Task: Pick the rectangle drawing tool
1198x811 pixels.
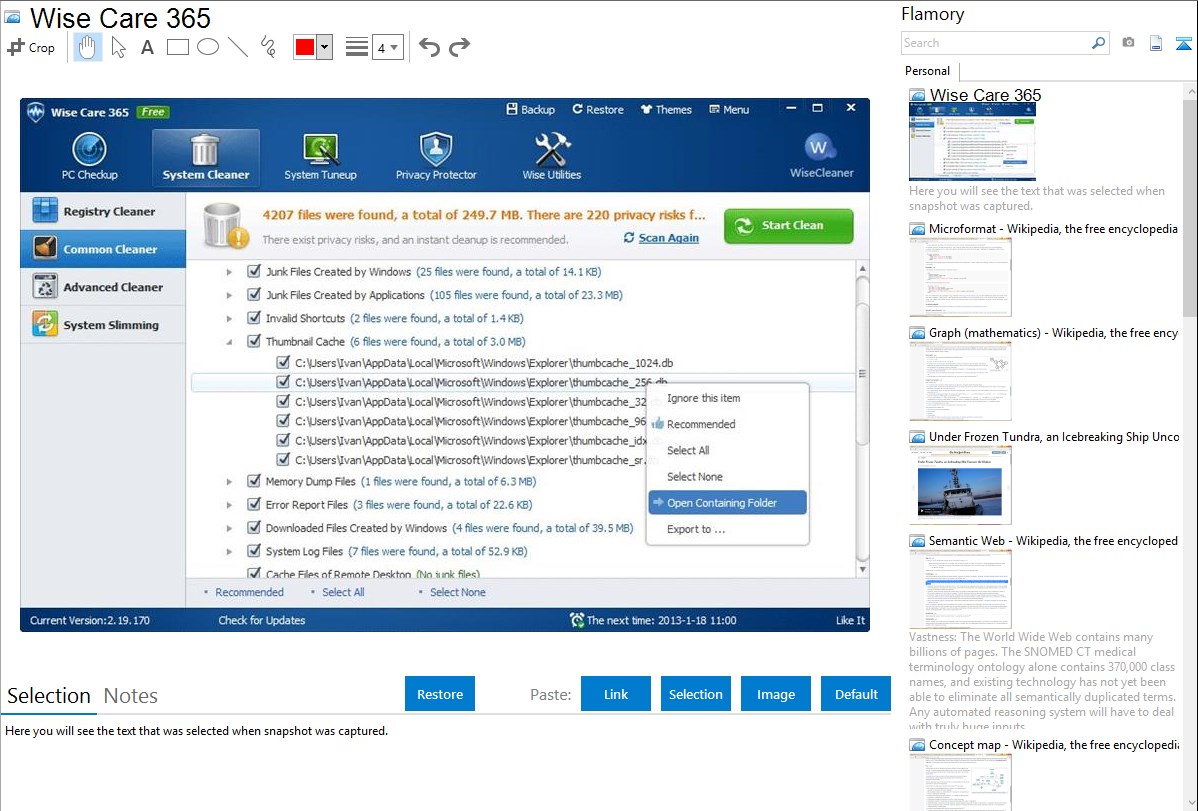Action: click(x=177, y=47)
